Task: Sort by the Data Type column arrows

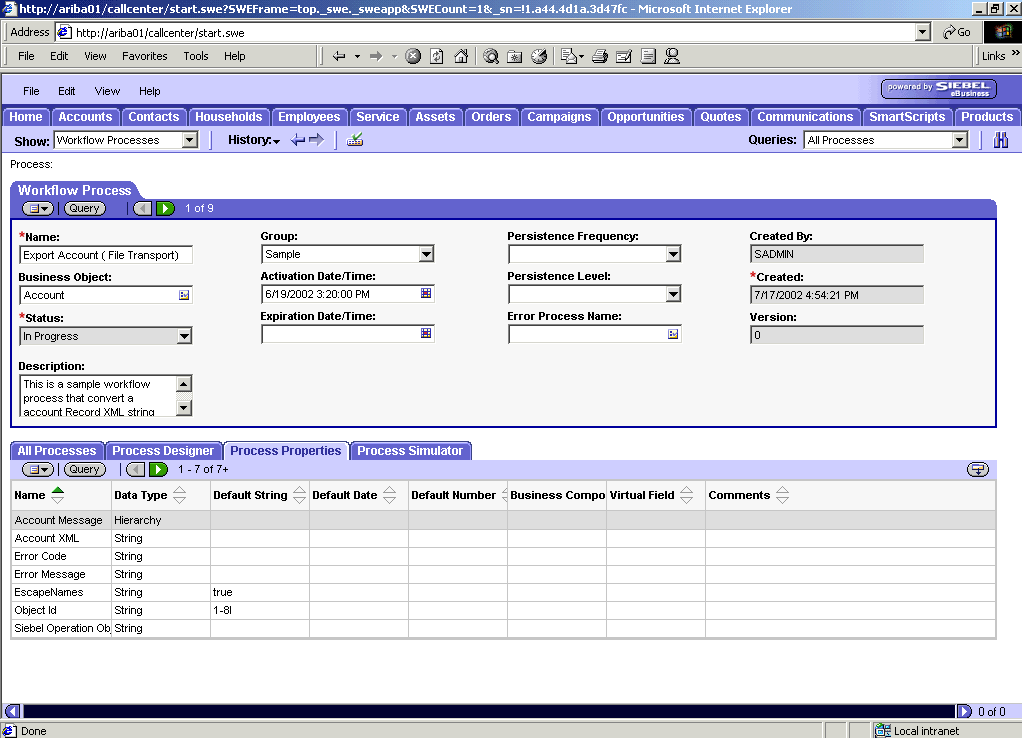Action: 180,495
